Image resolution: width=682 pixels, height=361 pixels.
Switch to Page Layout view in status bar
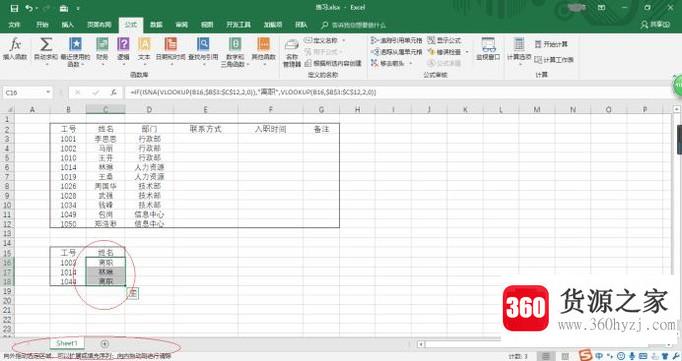click(565, 356)
